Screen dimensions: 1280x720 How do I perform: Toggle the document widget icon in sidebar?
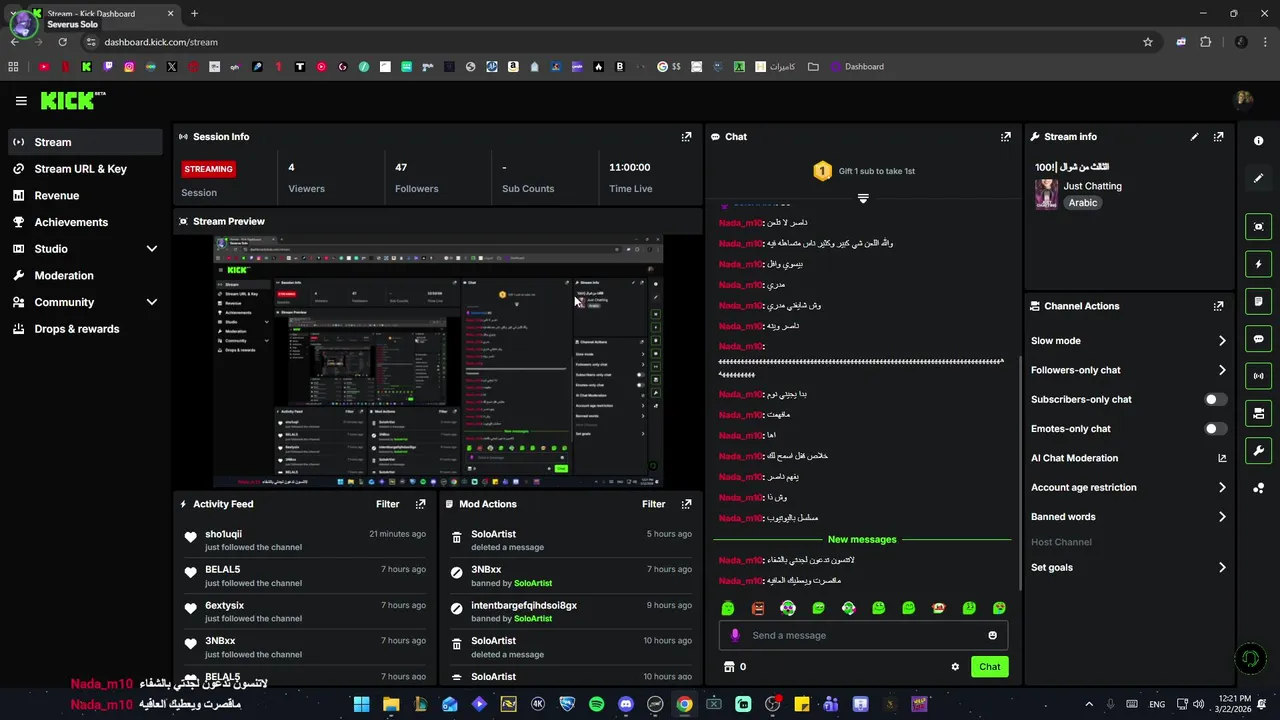(1259, 301)
